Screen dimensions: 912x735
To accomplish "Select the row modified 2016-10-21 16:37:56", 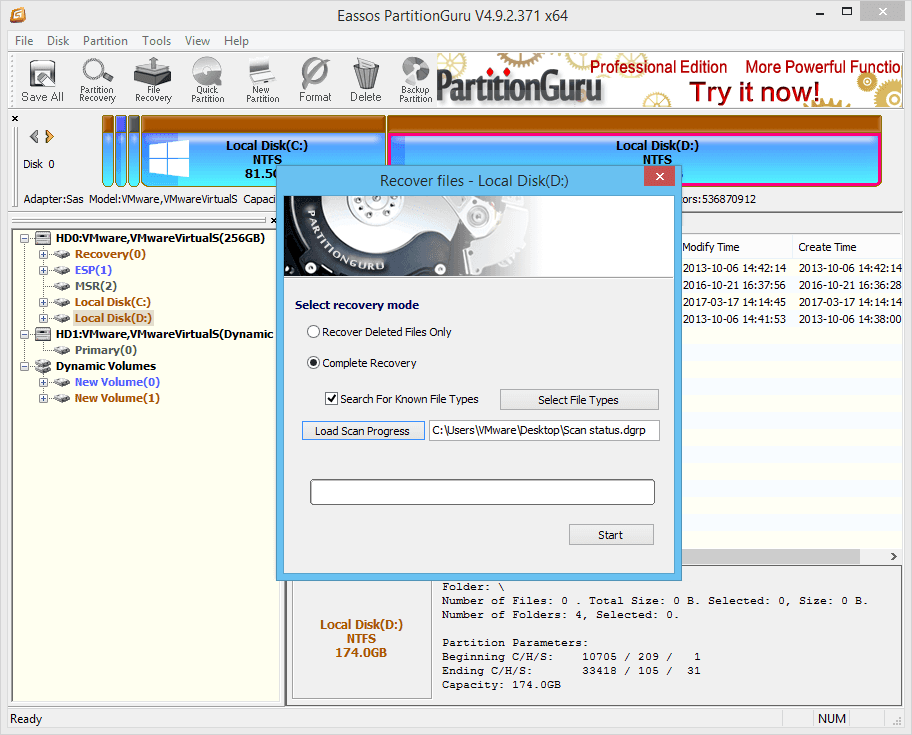I will coord(791,285).
